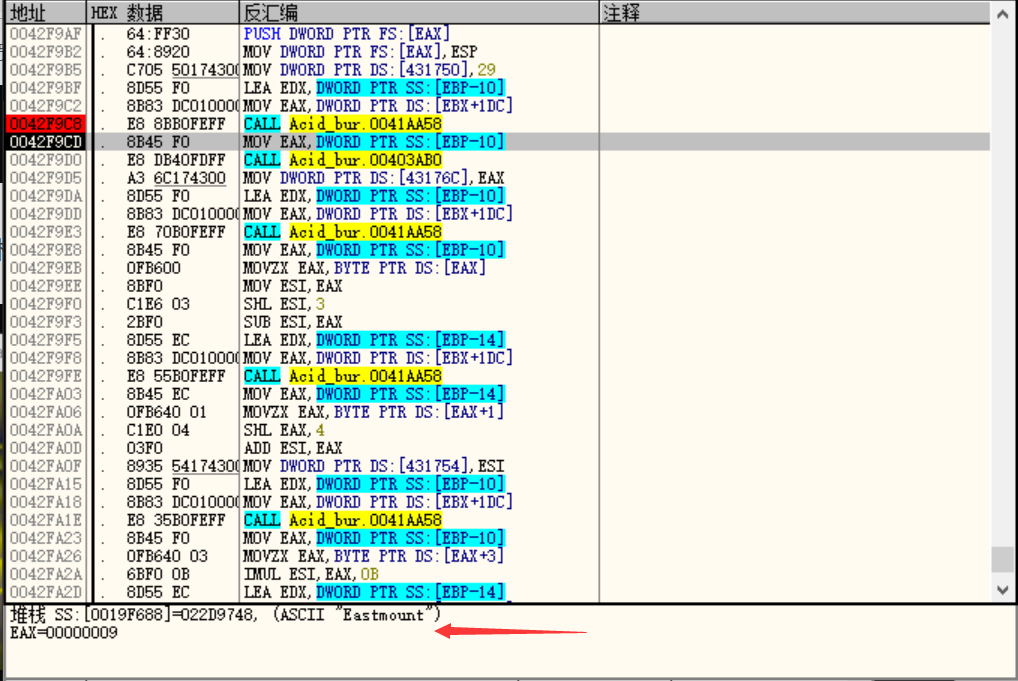The height and width of the screenshot is (681, 1018).
Task: Select the breakpoint address 0042F9C8
Action: [x=45, y=123]
